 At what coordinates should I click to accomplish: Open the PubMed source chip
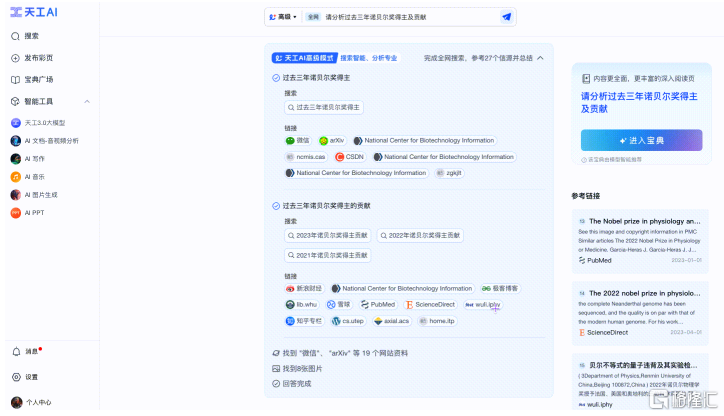[378, 305]
